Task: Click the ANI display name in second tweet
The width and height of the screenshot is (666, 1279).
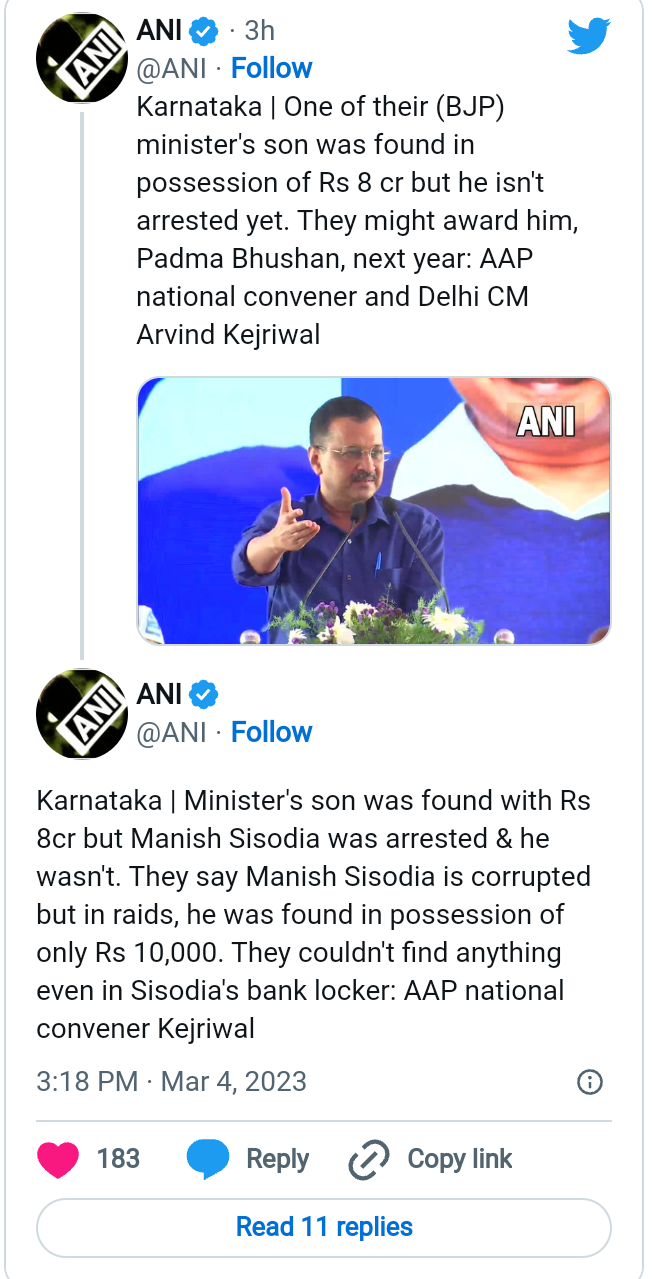Action: 159,694
